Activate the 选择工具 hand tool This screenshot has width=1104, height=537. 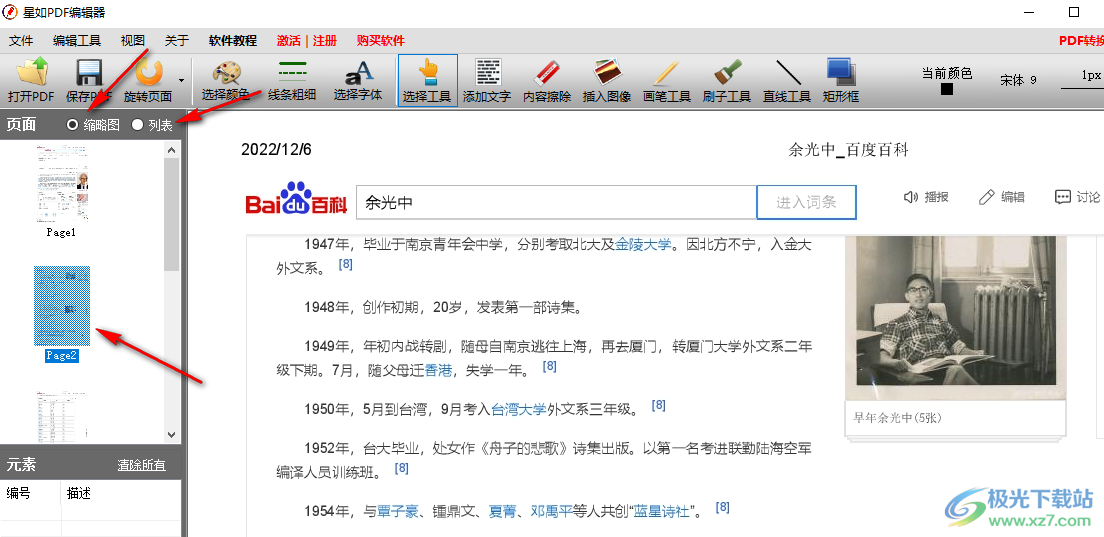(x=427, y=80)
